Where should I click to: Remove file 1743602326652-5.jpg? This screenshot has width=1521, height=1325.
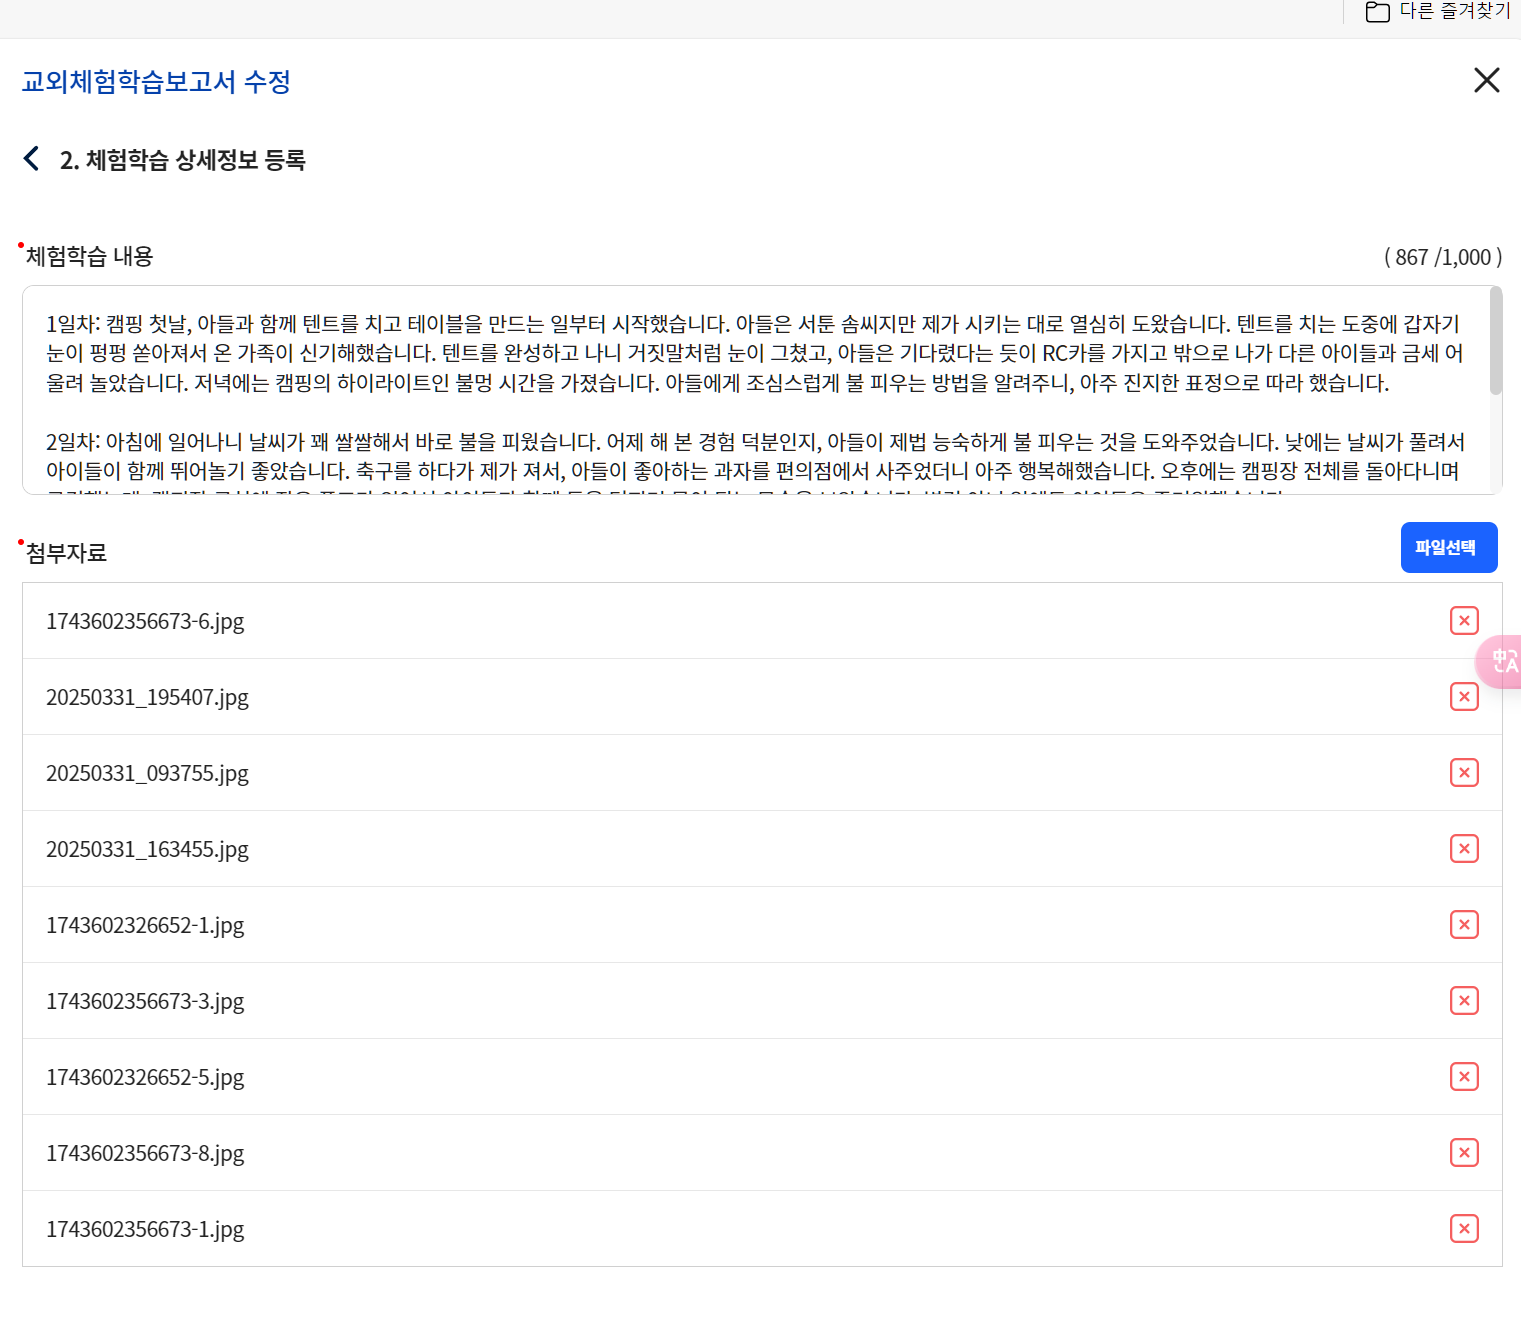pyautogui.click(x=1464, y=1076)
